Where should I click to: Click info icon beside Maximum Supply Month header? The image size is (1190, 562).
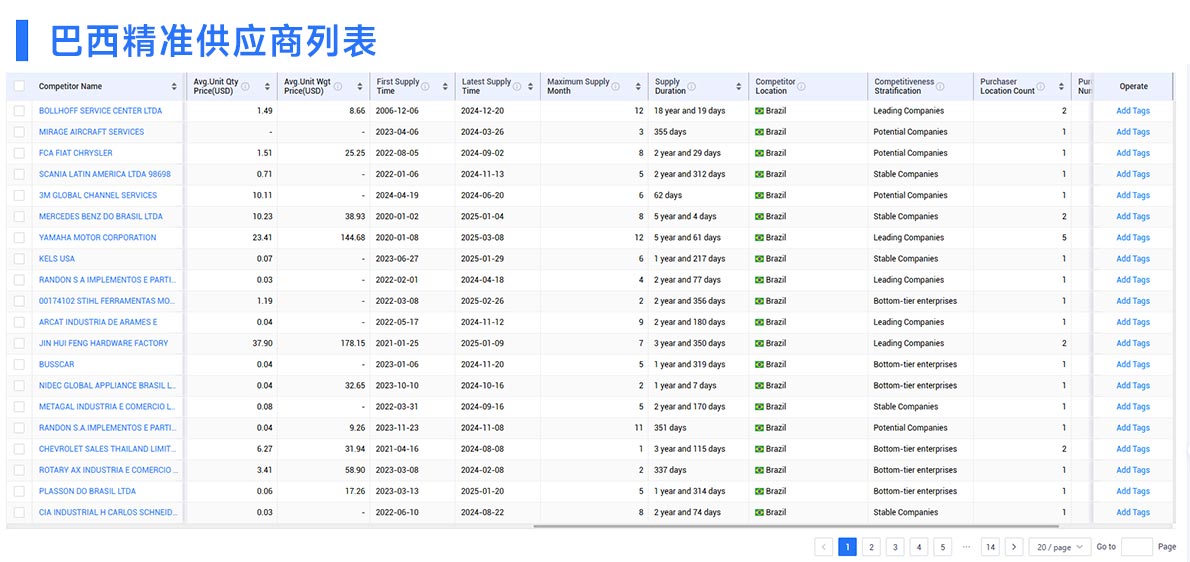[615, 86]
